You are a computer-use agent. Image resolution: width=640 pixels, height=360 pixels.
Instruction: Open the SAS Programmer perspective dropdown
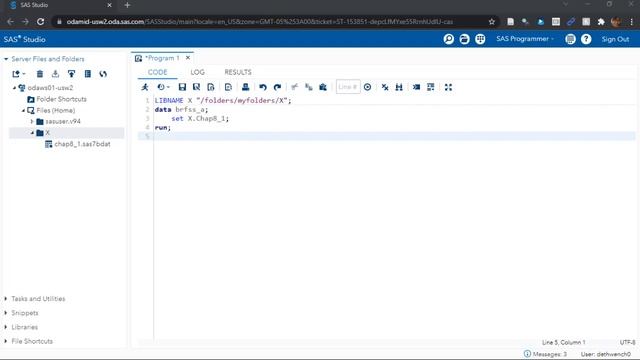click(x=525, y=39)
